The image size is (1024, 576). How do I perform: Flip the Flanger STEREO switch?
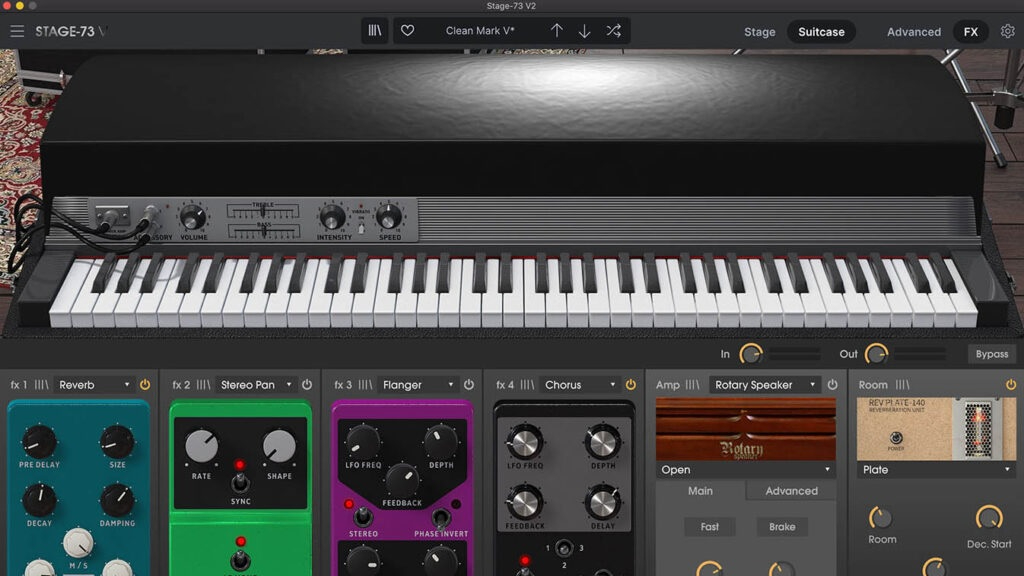(x=362, y=518)
